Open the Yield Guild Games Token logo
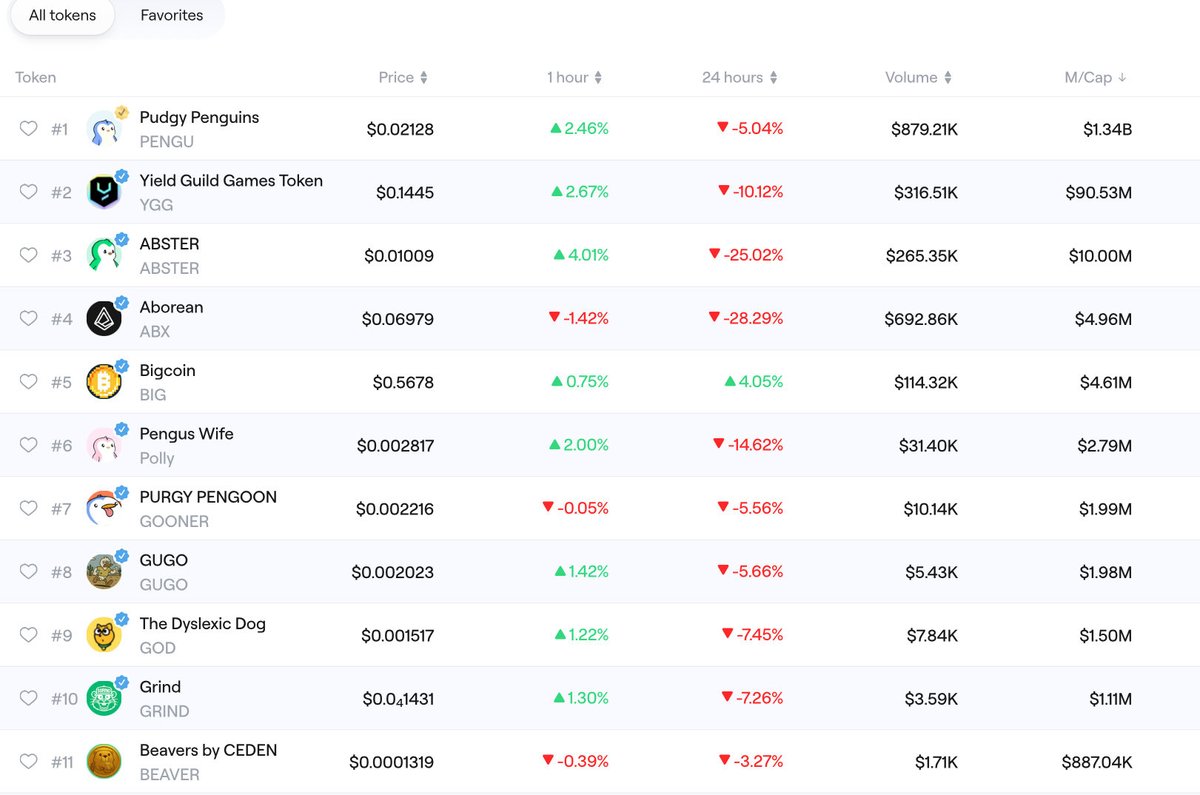The width and height of the screenshot is (1200, 795). 104,192
